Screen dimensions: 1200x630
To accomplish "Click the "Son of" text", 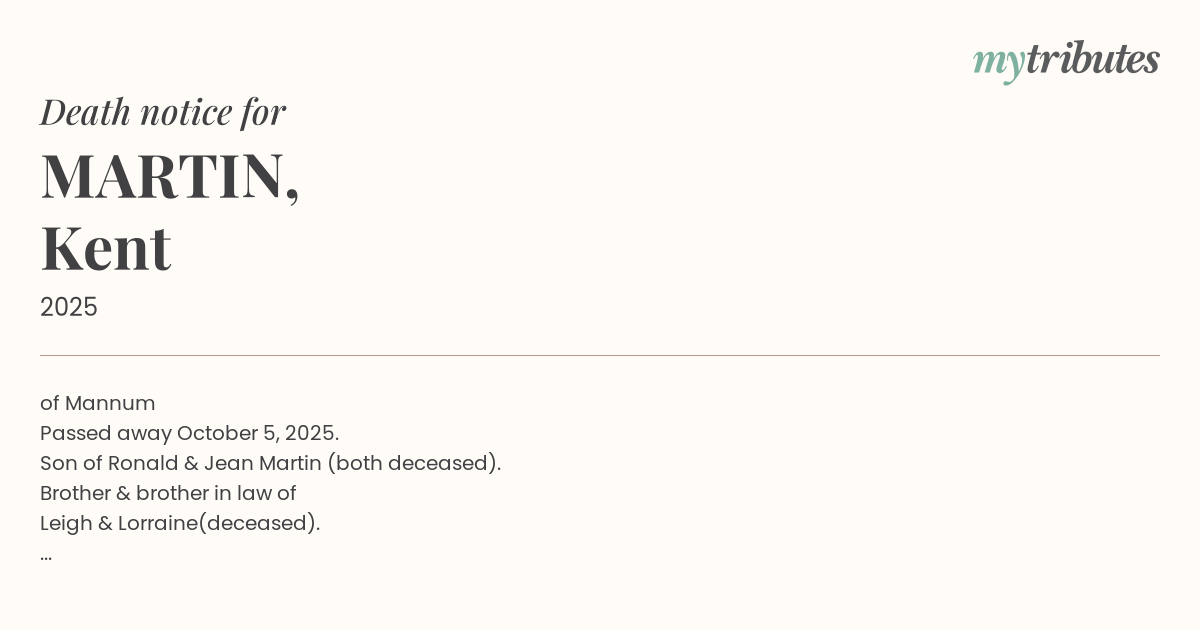I will 71,463.
